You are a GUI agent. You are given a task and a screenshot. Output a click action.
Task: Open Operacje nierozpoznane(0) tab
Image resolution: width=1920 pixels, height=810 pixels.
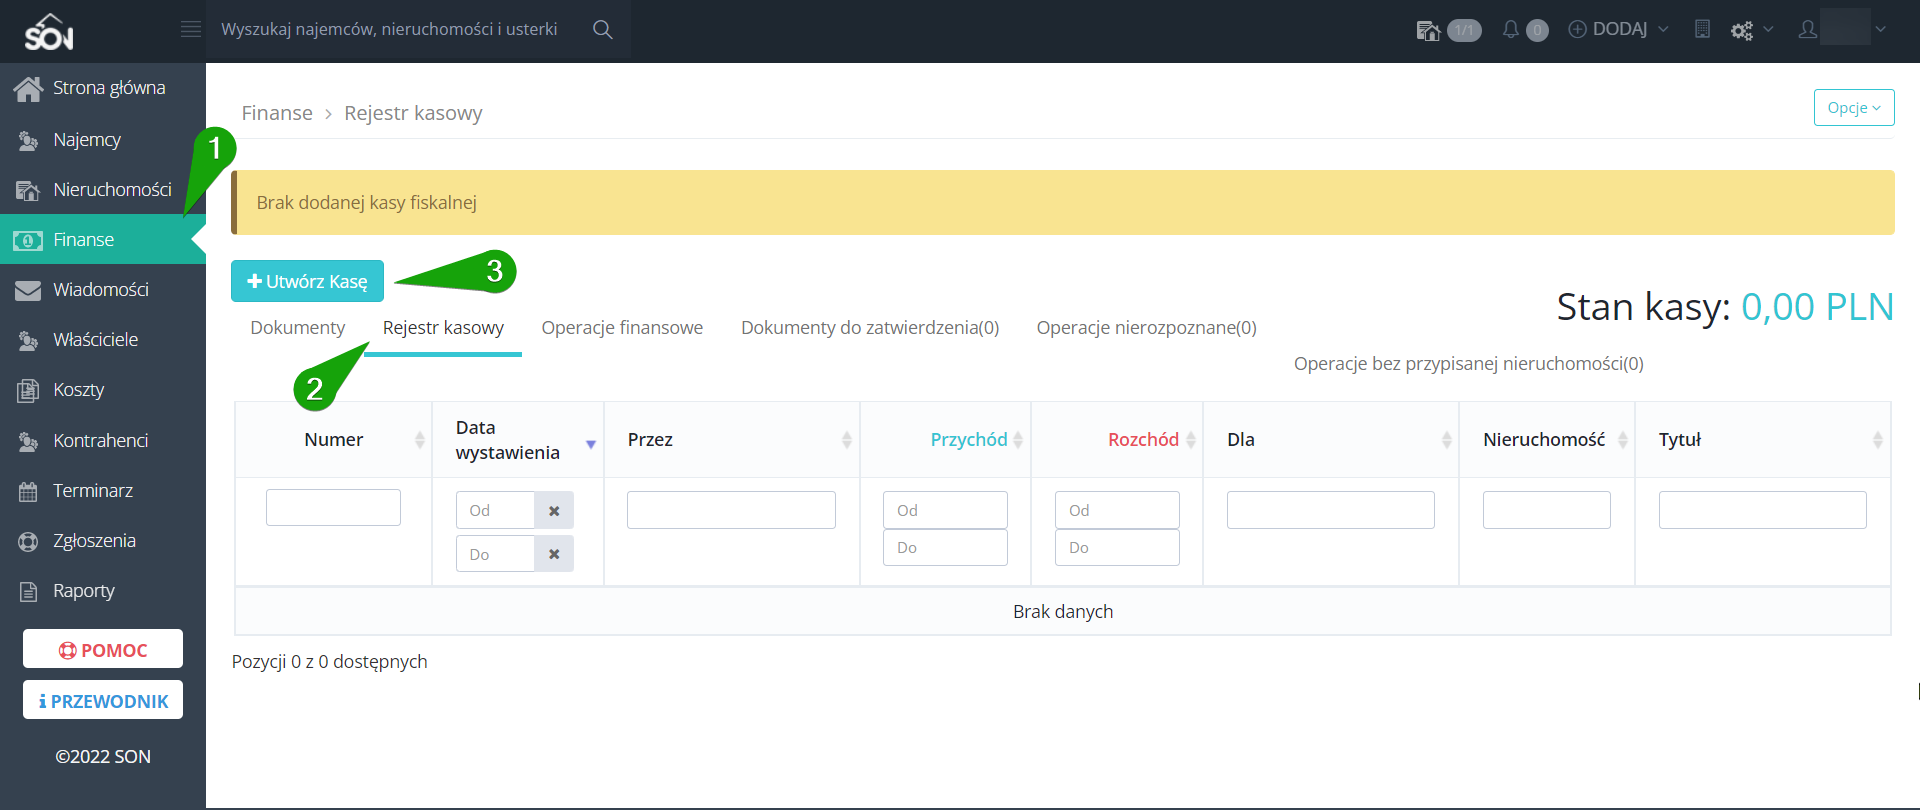point(1147,328)
